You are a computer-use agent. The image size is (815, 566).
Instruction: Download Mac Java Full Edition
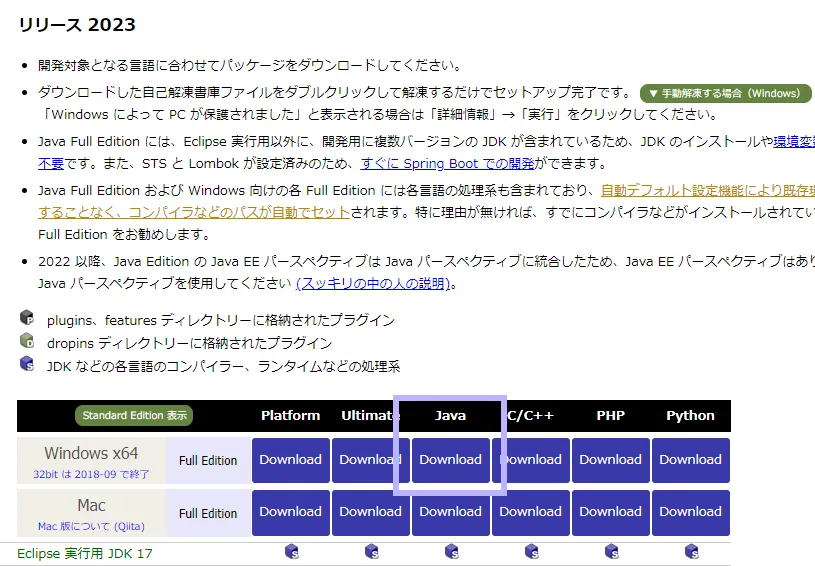[451, 512]
